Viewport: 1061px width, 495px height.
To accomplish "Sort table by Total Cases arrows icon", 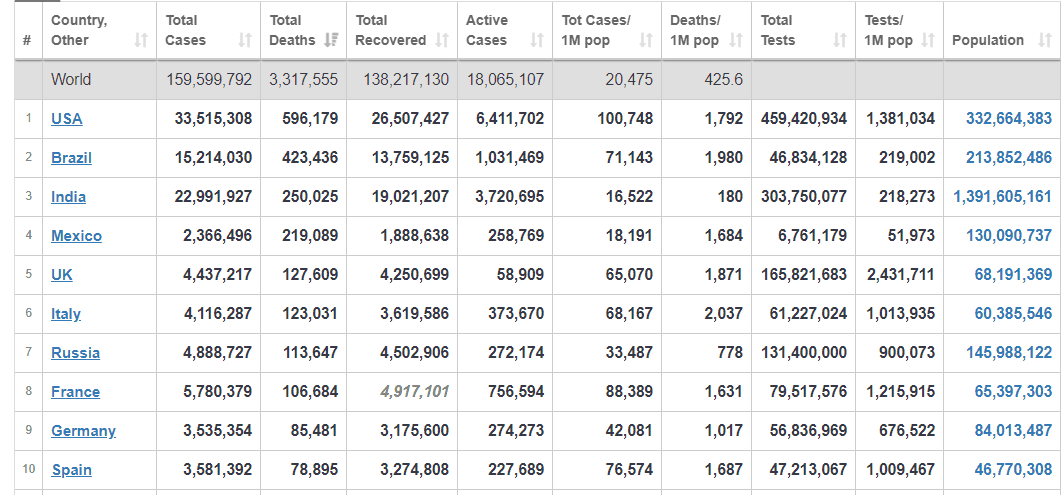I will click(245, 41).
